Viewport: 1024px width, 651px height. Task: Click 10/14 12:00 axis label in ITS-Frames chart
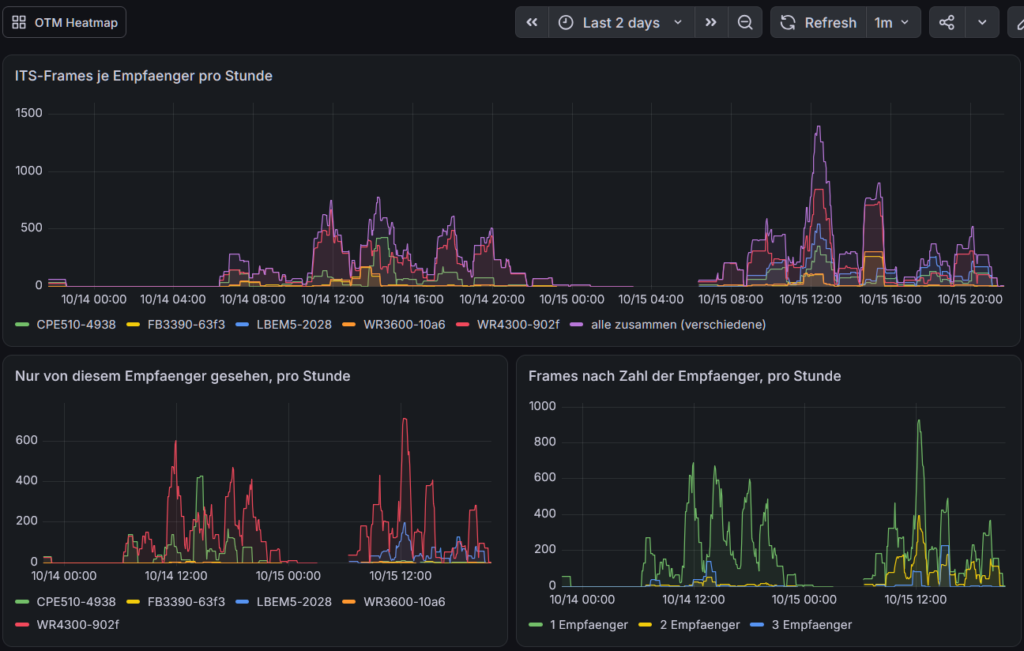point(332,299)
